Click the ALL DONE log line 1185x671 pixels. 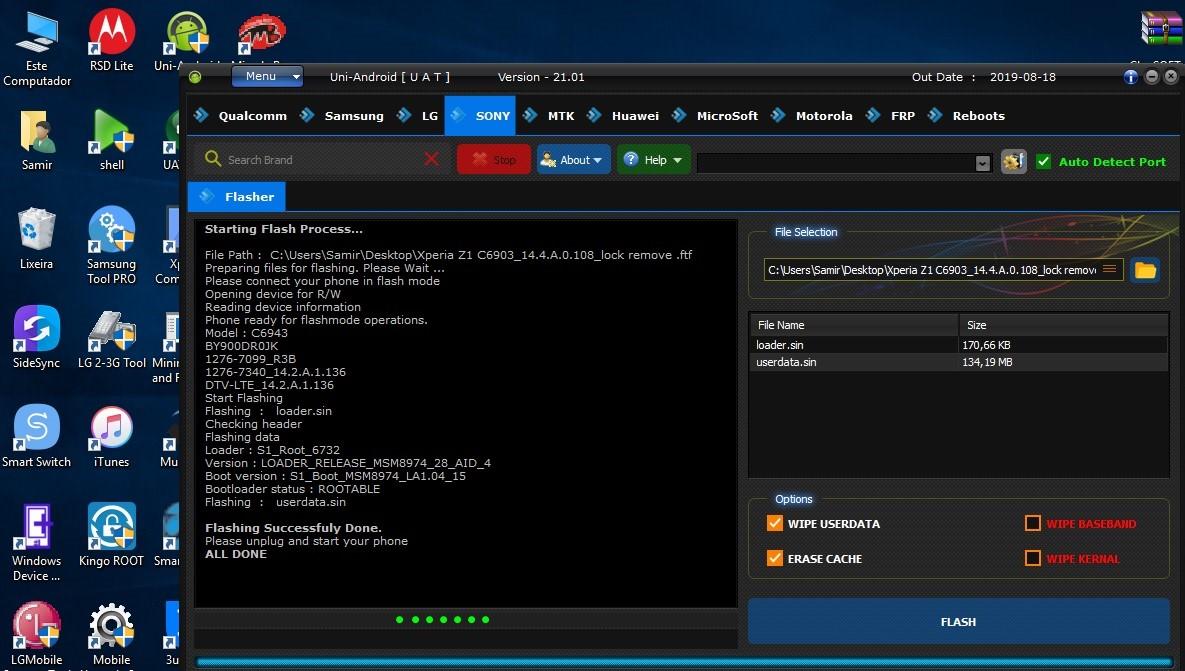[236, 554]
